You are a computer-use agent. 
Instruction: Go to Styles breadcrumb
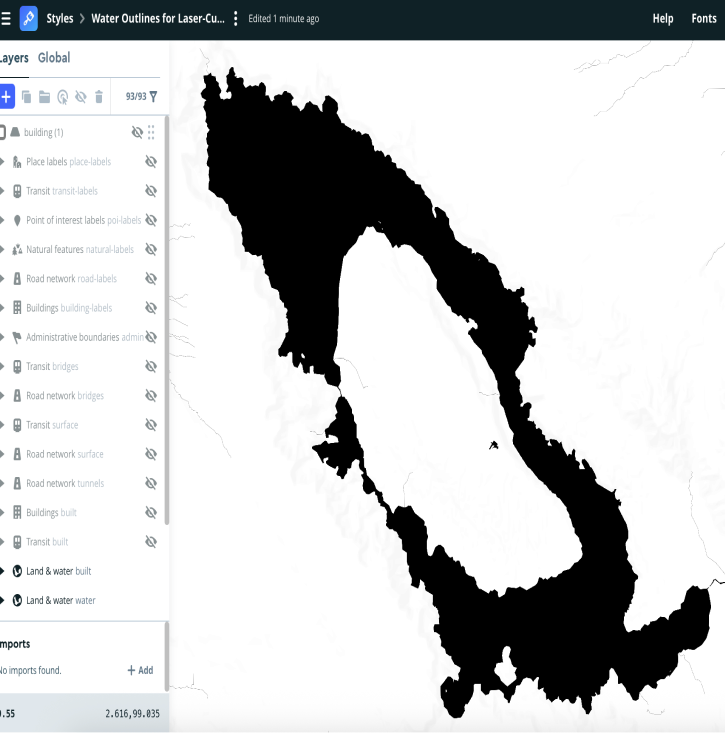tap(60, 19)
